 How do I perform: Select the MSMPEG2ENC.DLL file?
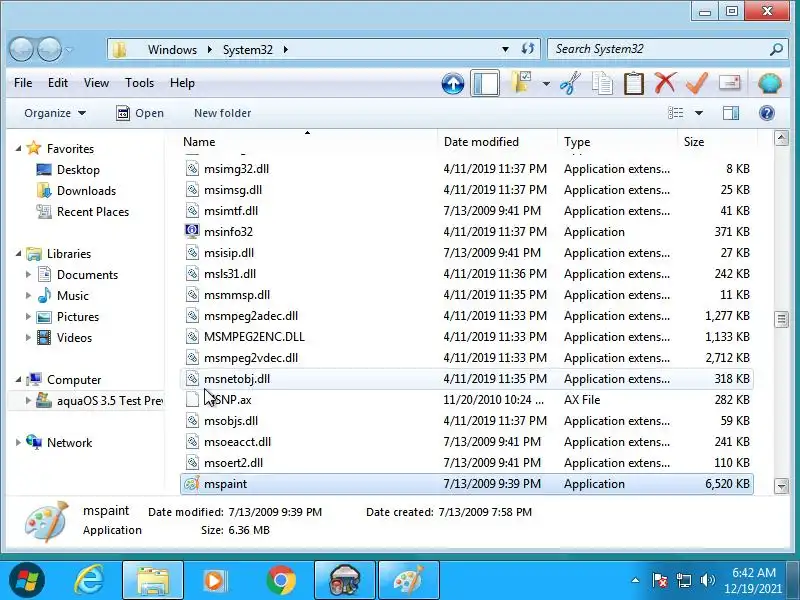coord(254,337)
